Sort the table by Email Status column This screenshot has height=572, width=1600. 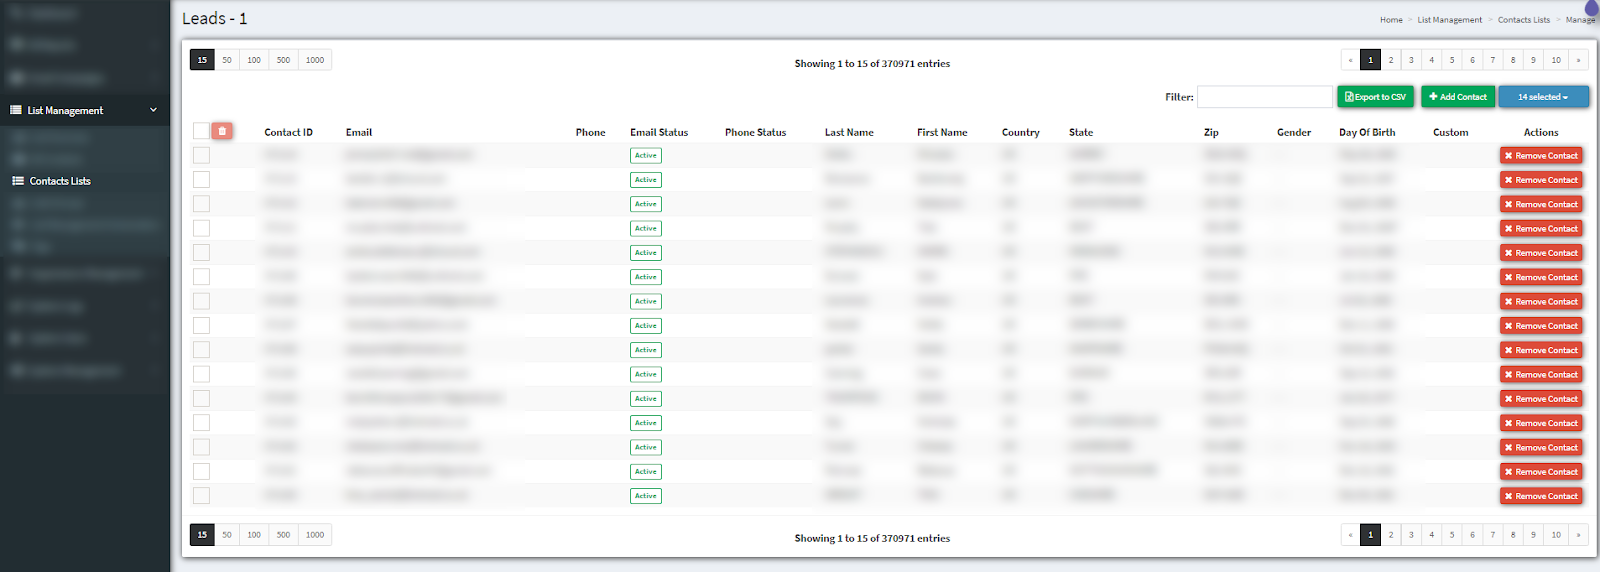(x=659, y=132)
